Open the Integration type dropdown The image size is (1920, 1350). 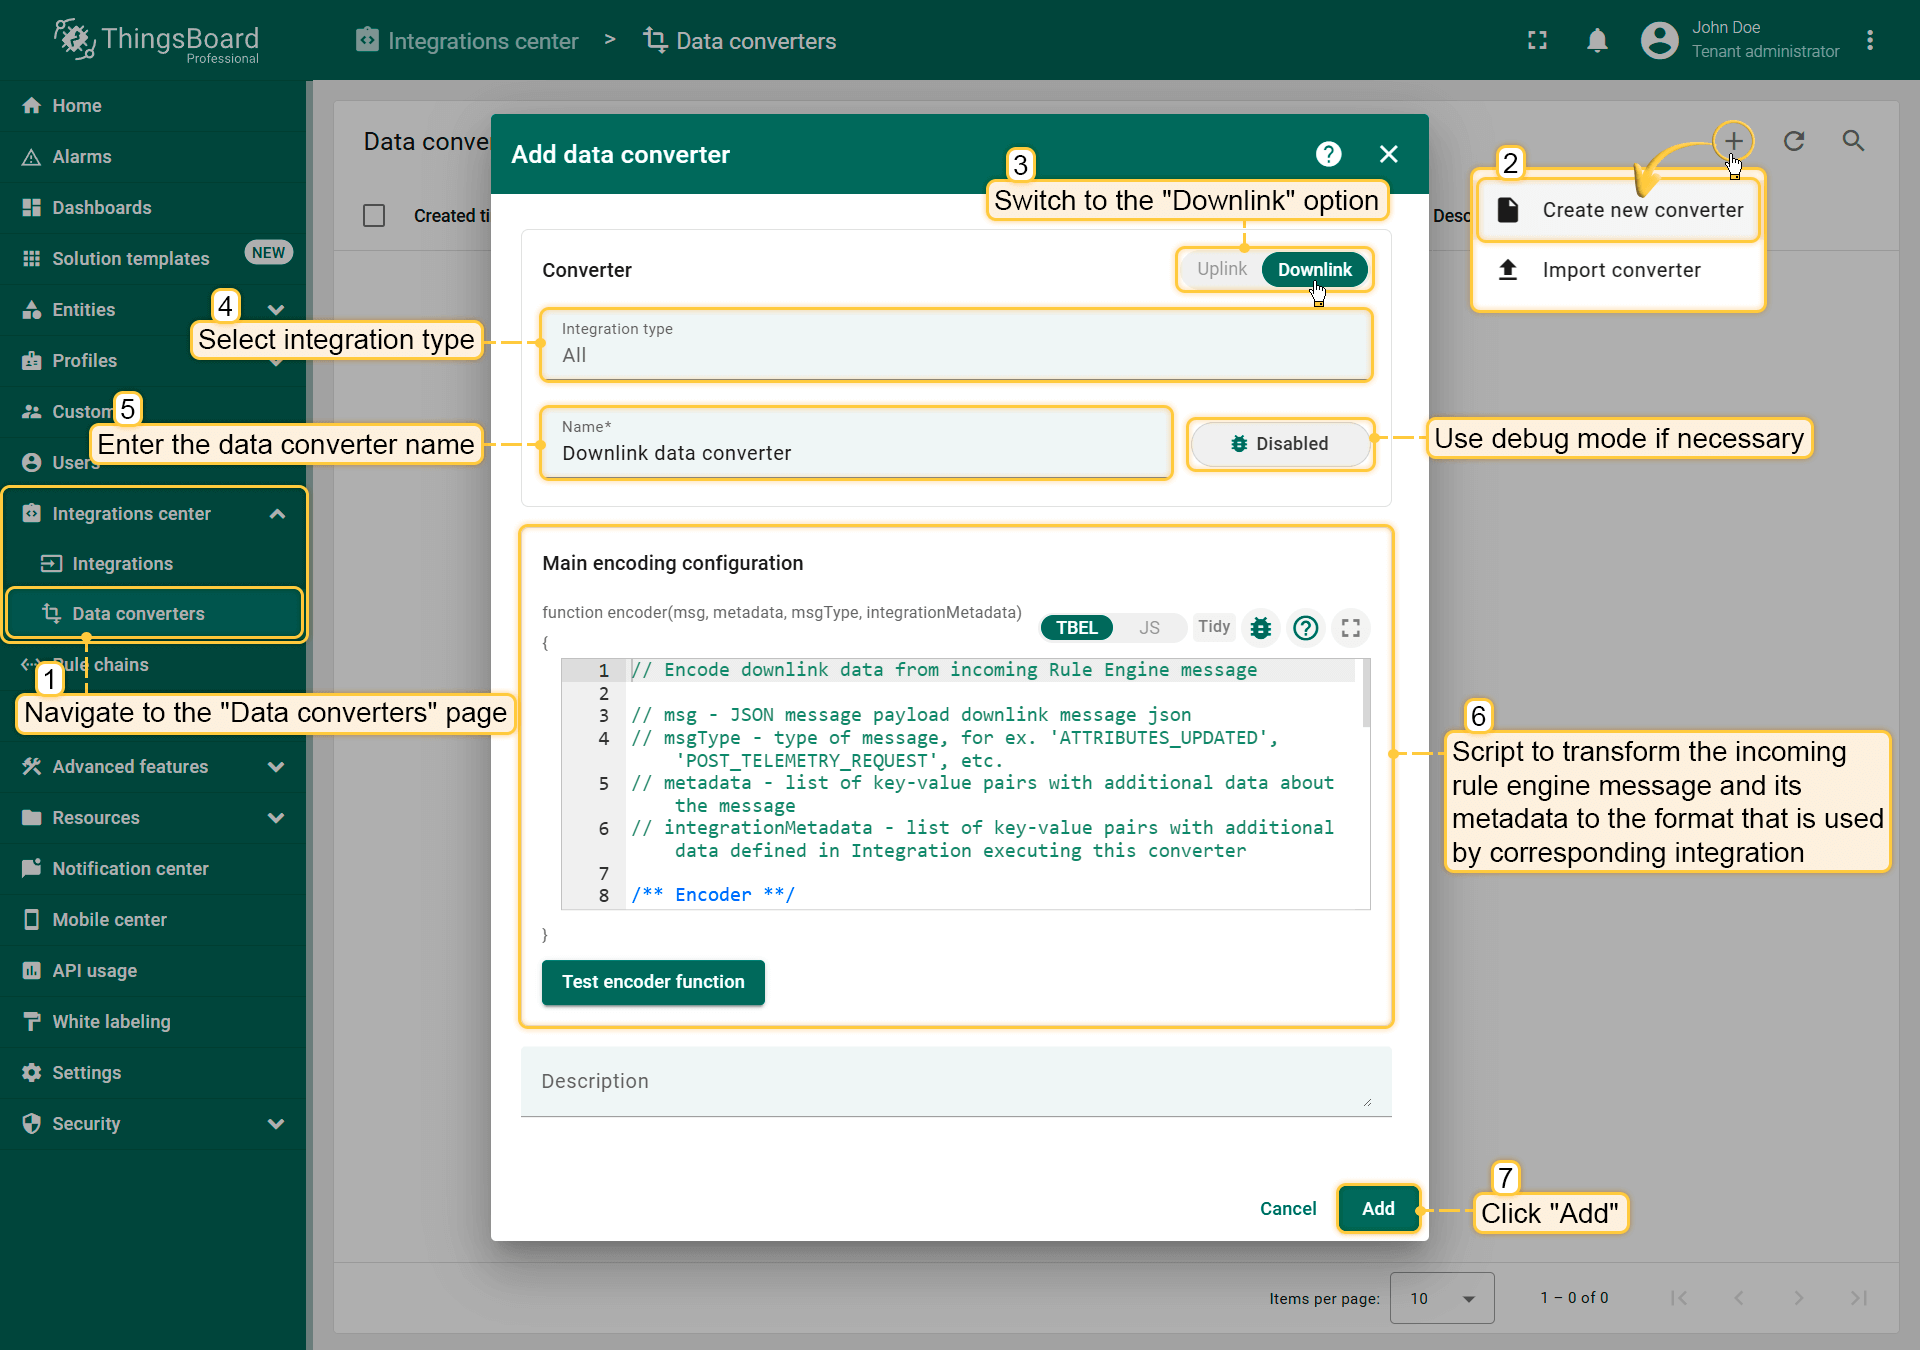tap(955, 344)
